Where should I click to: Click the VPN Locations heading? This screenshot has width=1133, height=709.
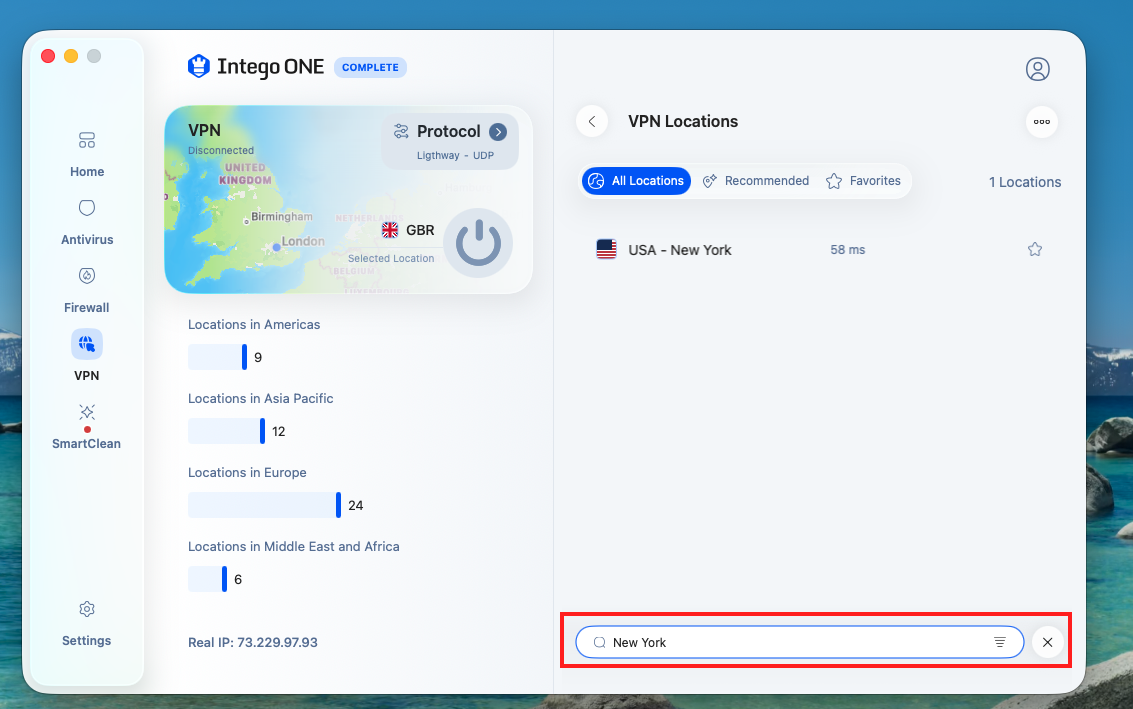coord(683,121)
